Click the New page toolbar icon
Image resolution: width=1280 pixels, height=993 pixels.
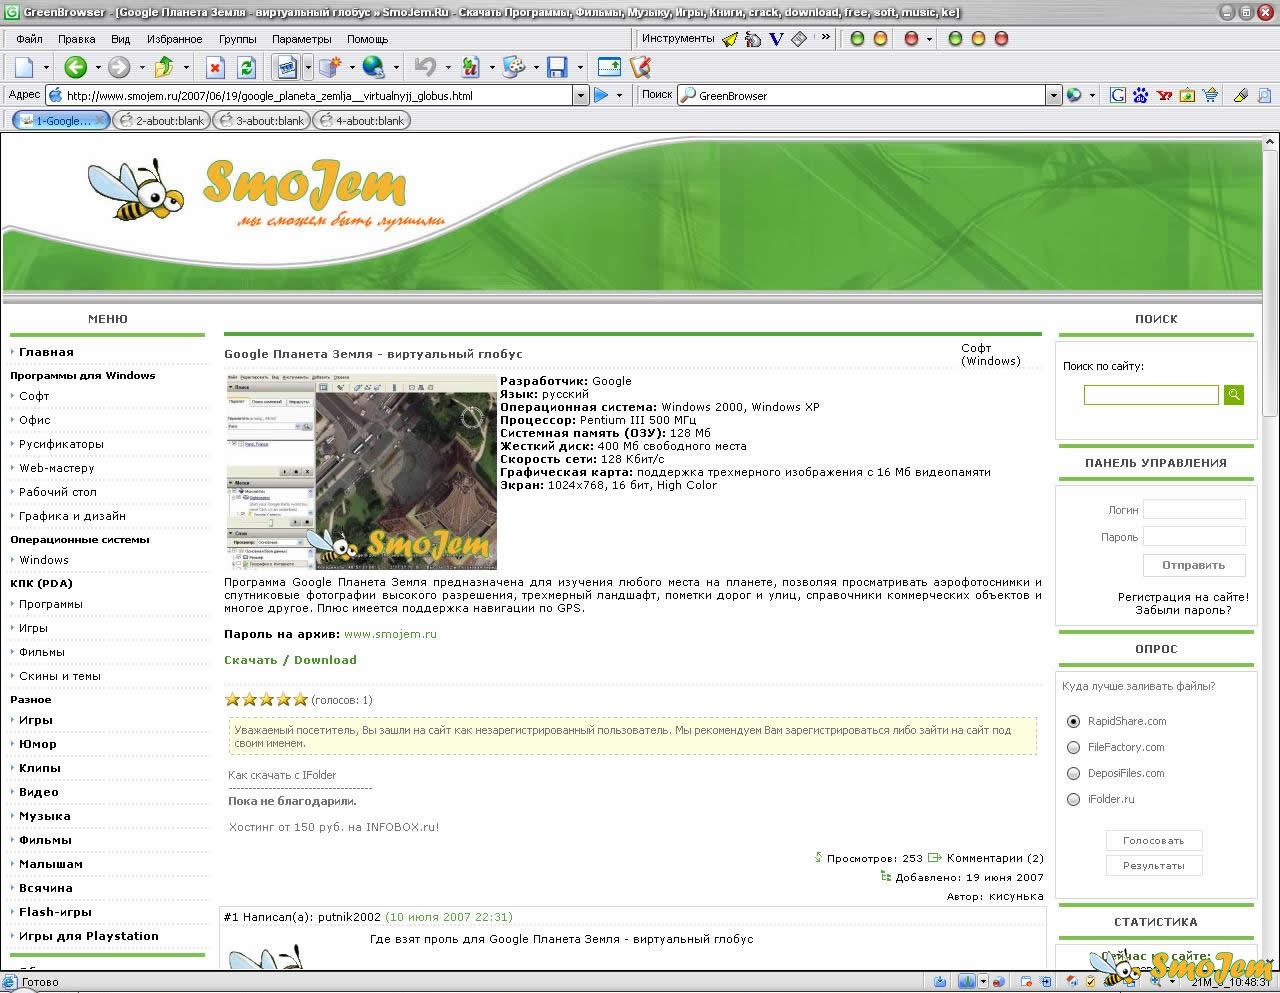pos(24,67)
